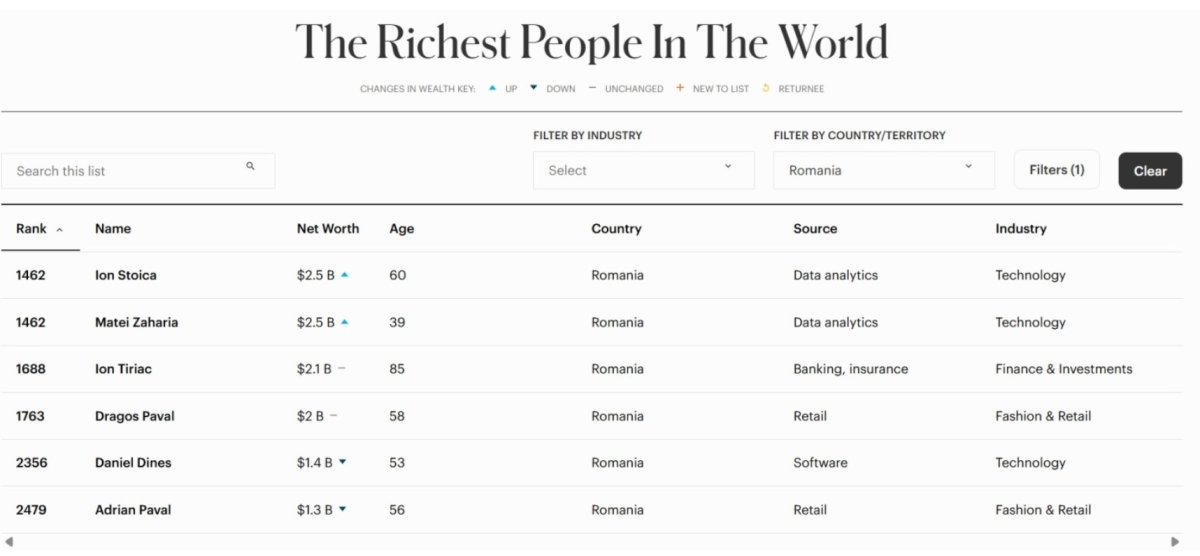Click down arrow next to Daniel Dines' net worth

coord(342,462)
